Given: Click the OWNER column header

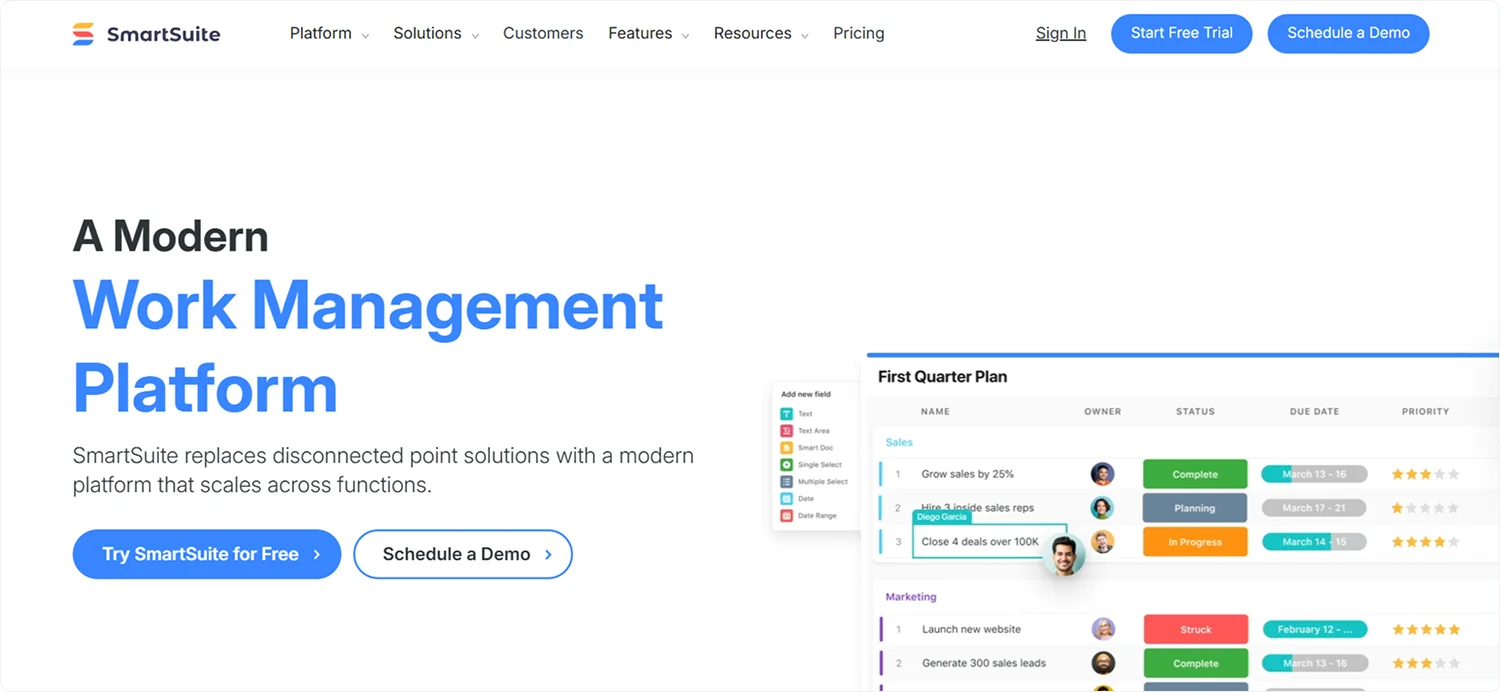Looking at the screenshot, I should point(1103,411).
